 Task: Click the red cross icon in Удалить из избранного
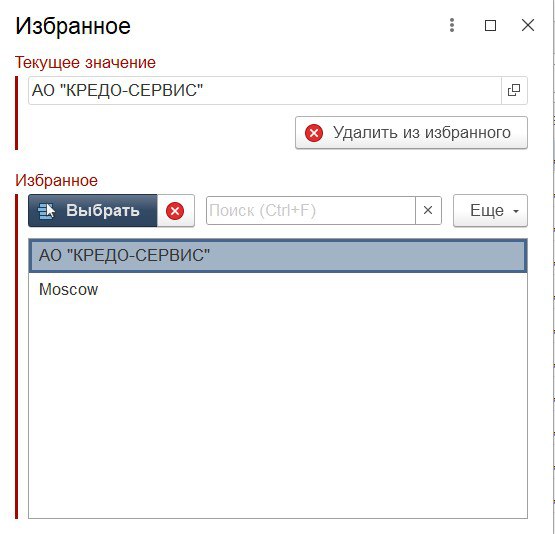point(314,133)
